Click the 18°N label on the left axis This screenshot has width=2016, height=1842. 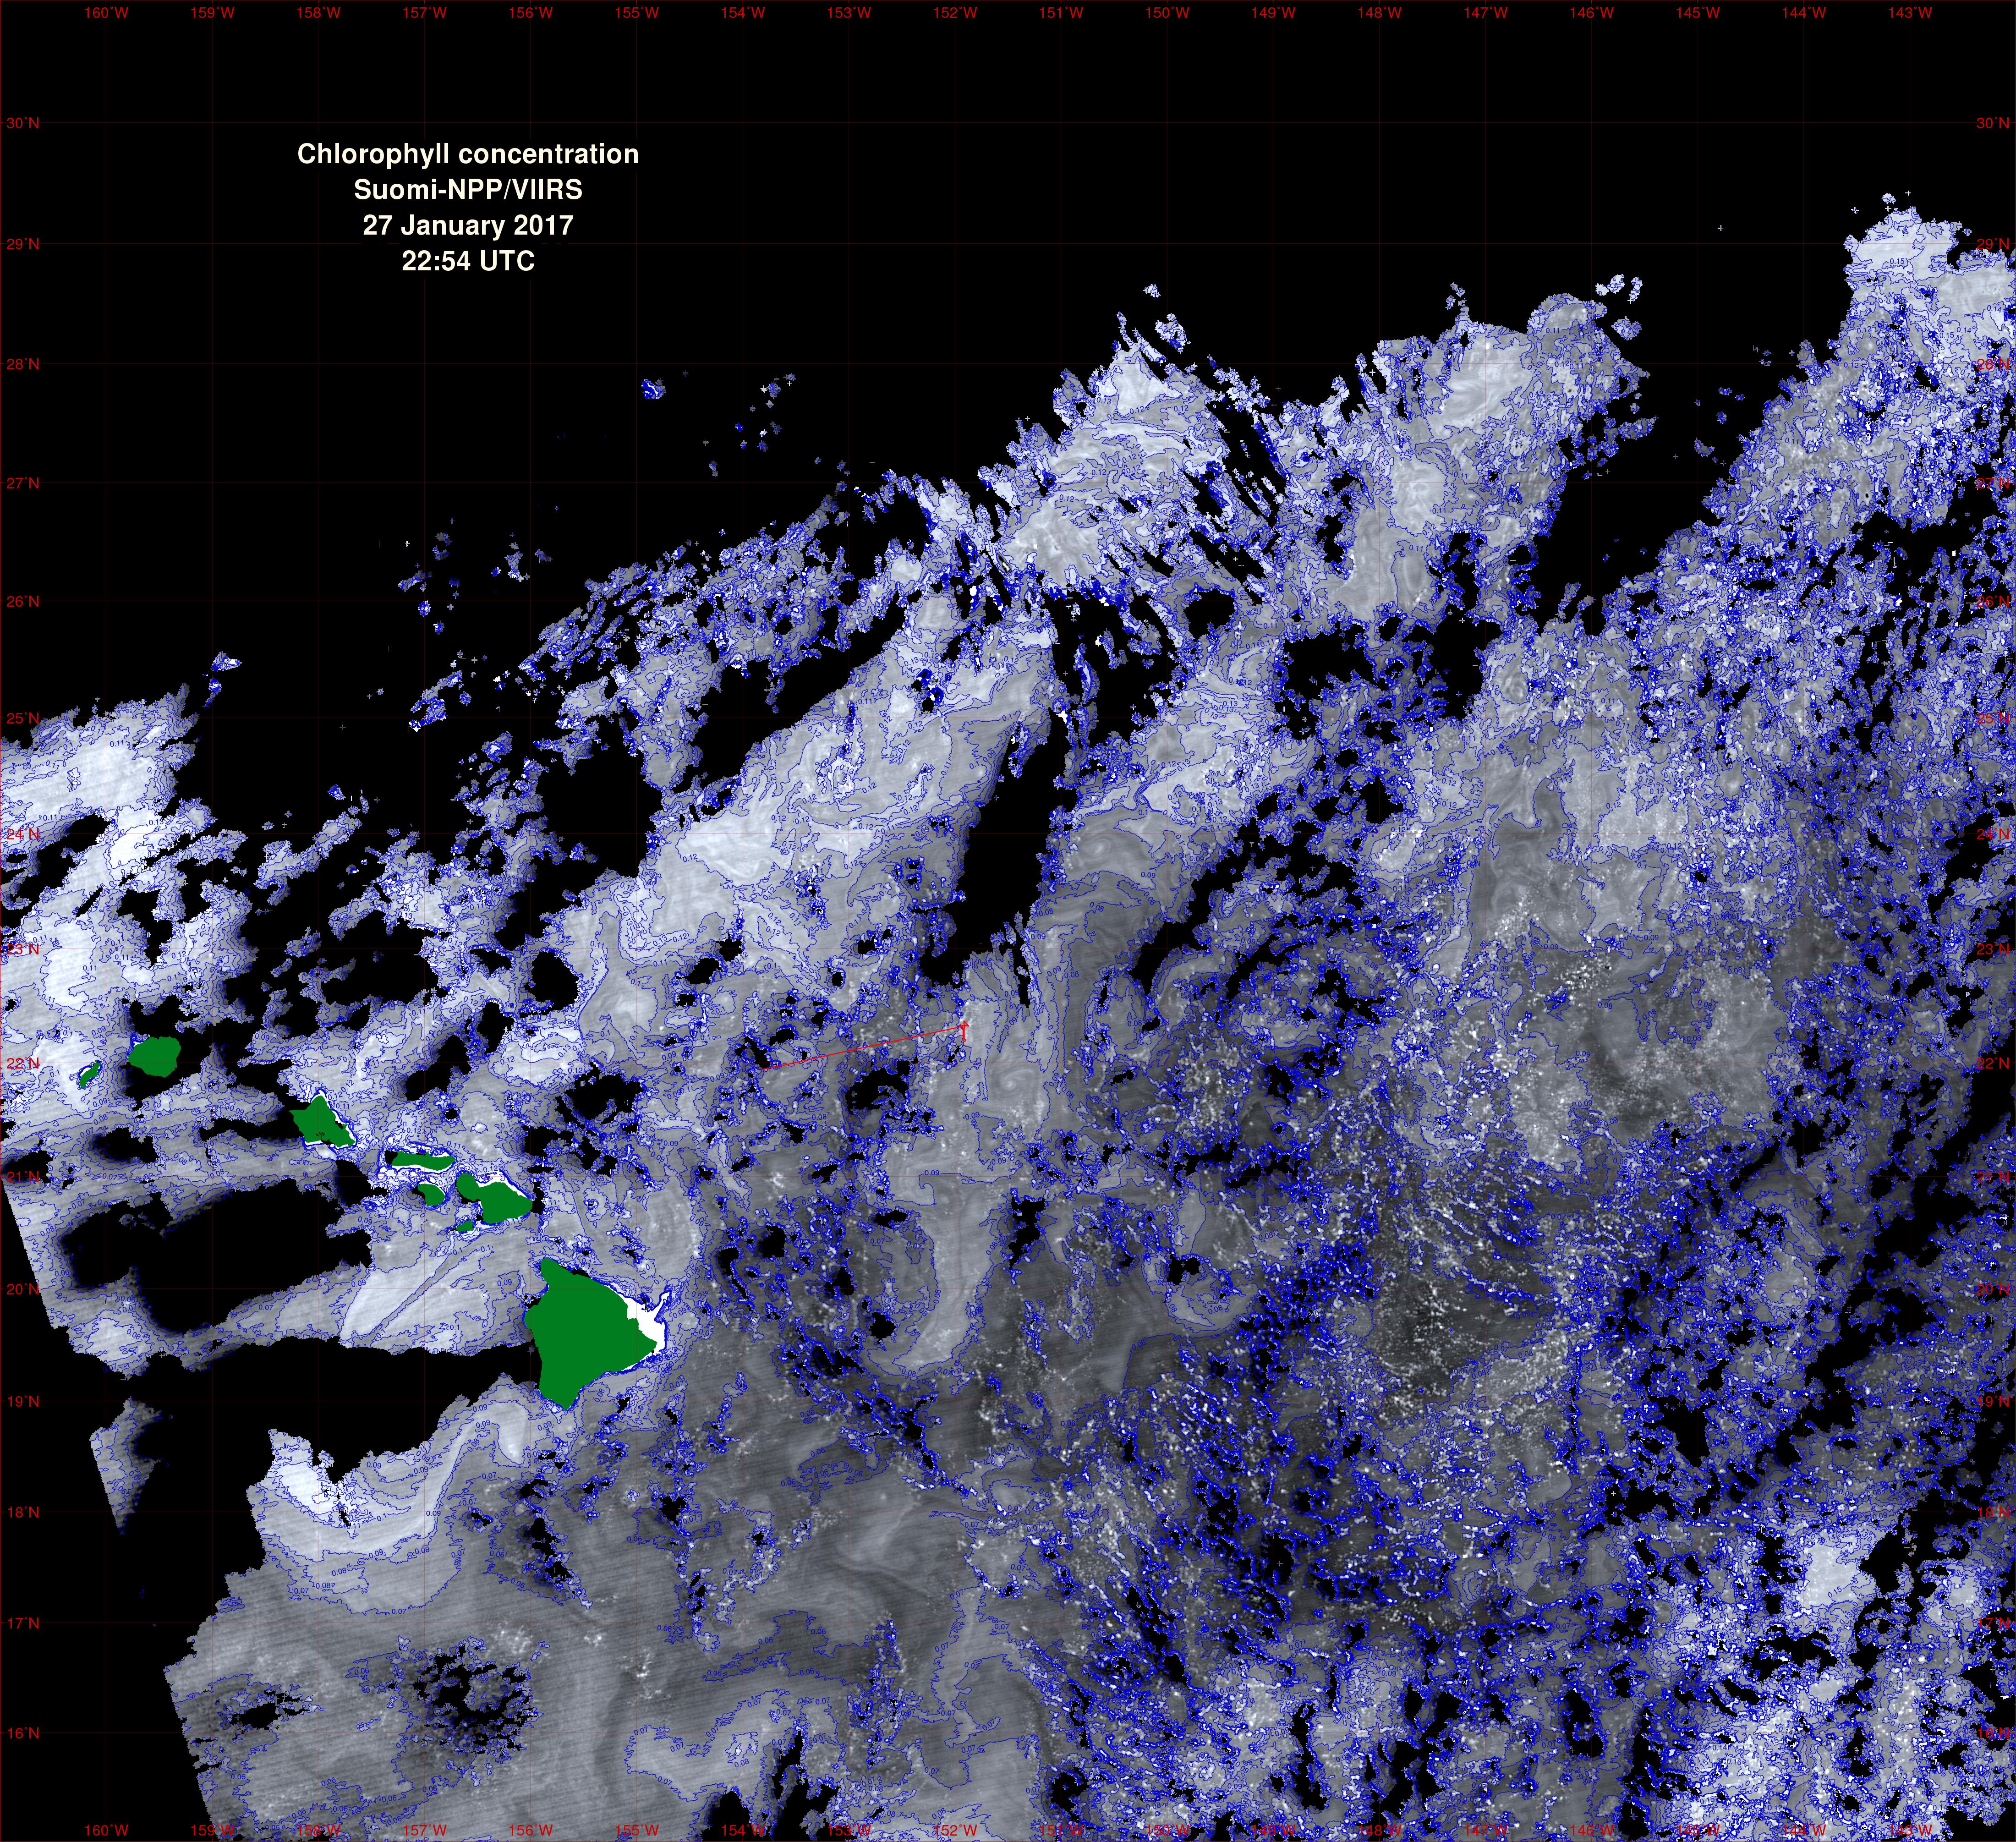tap(23, 1512)
